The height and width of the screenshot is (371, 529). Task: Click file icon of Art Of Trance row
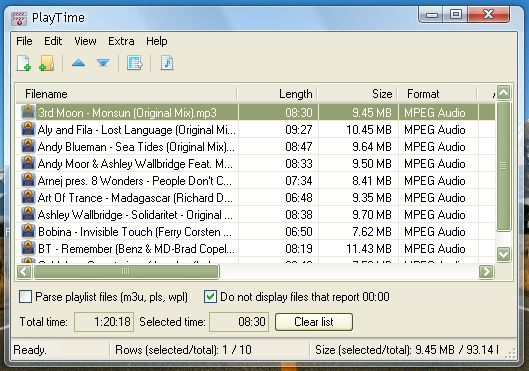(28, 197)
